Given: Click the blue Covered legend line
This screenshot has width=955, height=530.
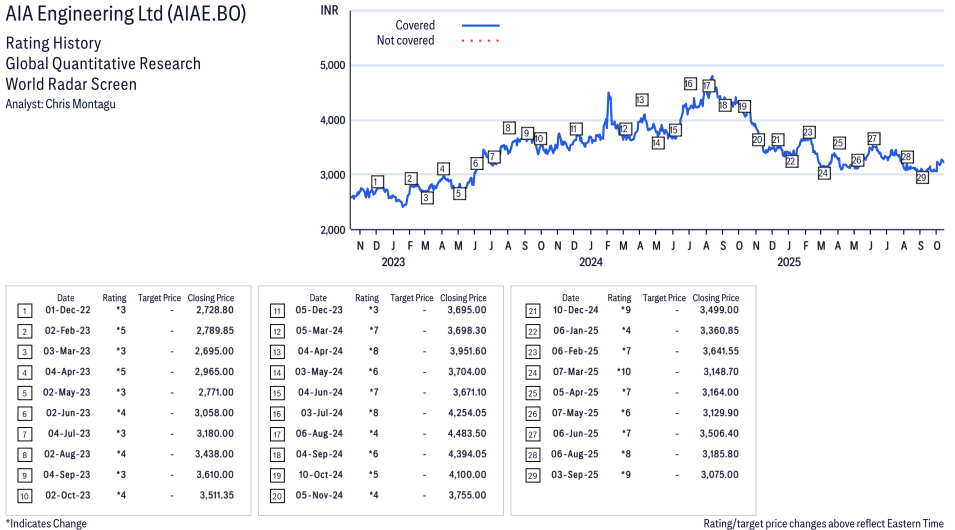Looking at the screenshot, I should [480, 24].
